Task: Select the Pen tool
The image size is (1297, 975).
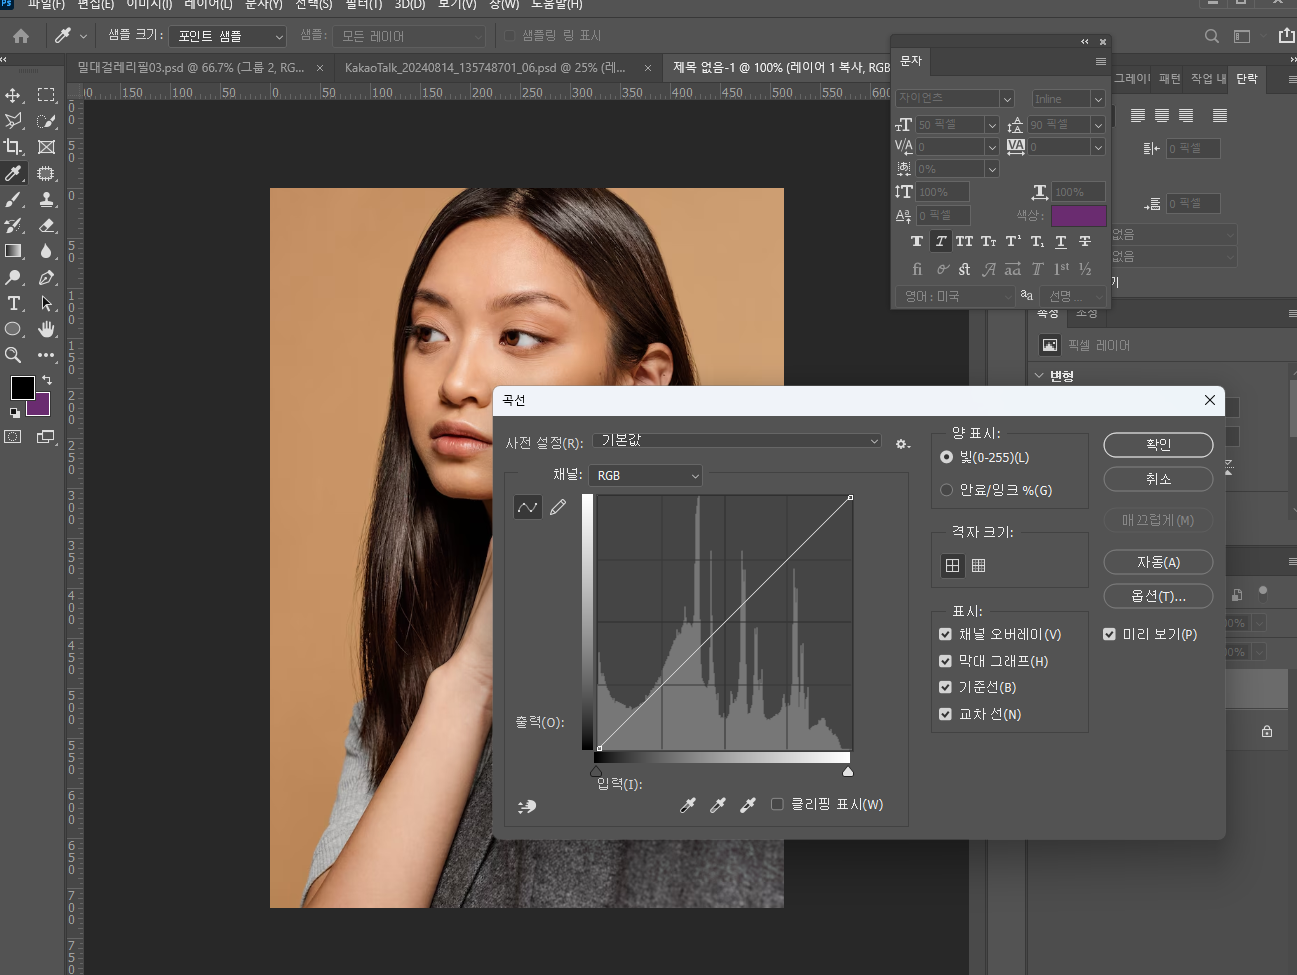Action: coord(46,277)
